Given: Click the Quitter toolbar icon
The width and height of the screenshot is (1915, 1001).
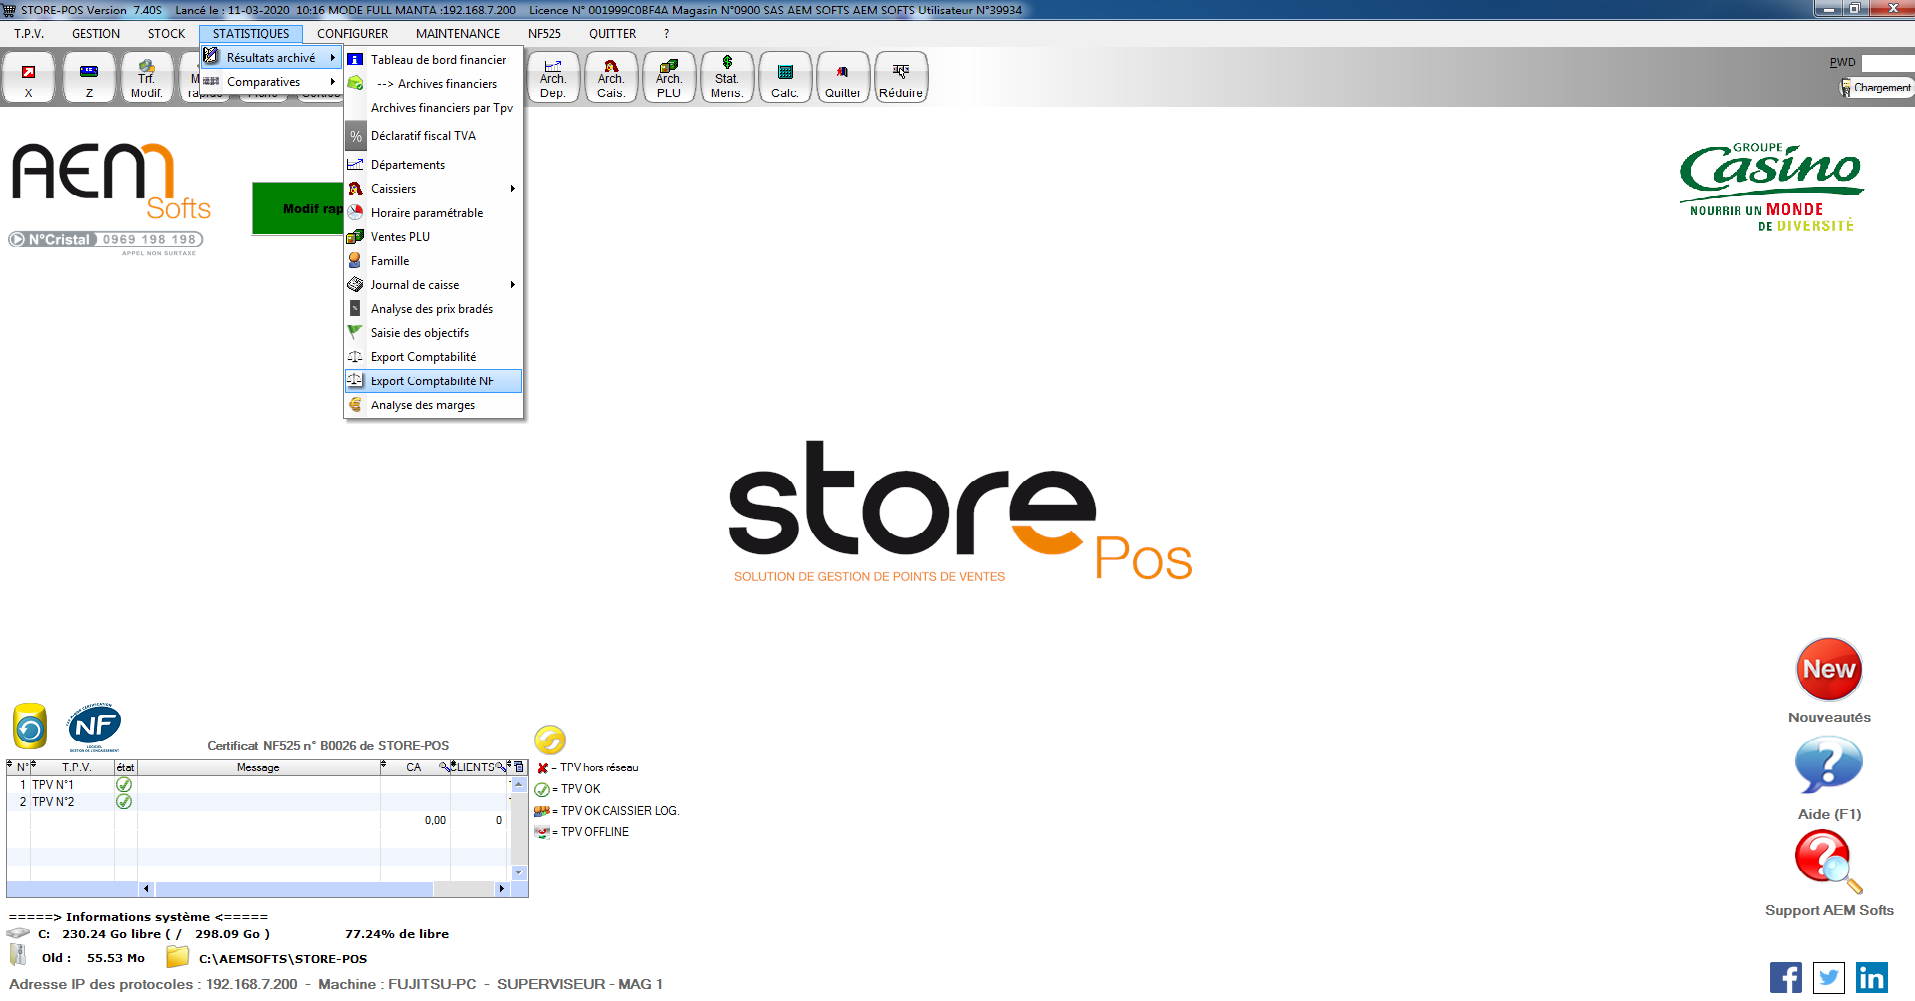Looking at the screenshot, I should pos(842,78).
